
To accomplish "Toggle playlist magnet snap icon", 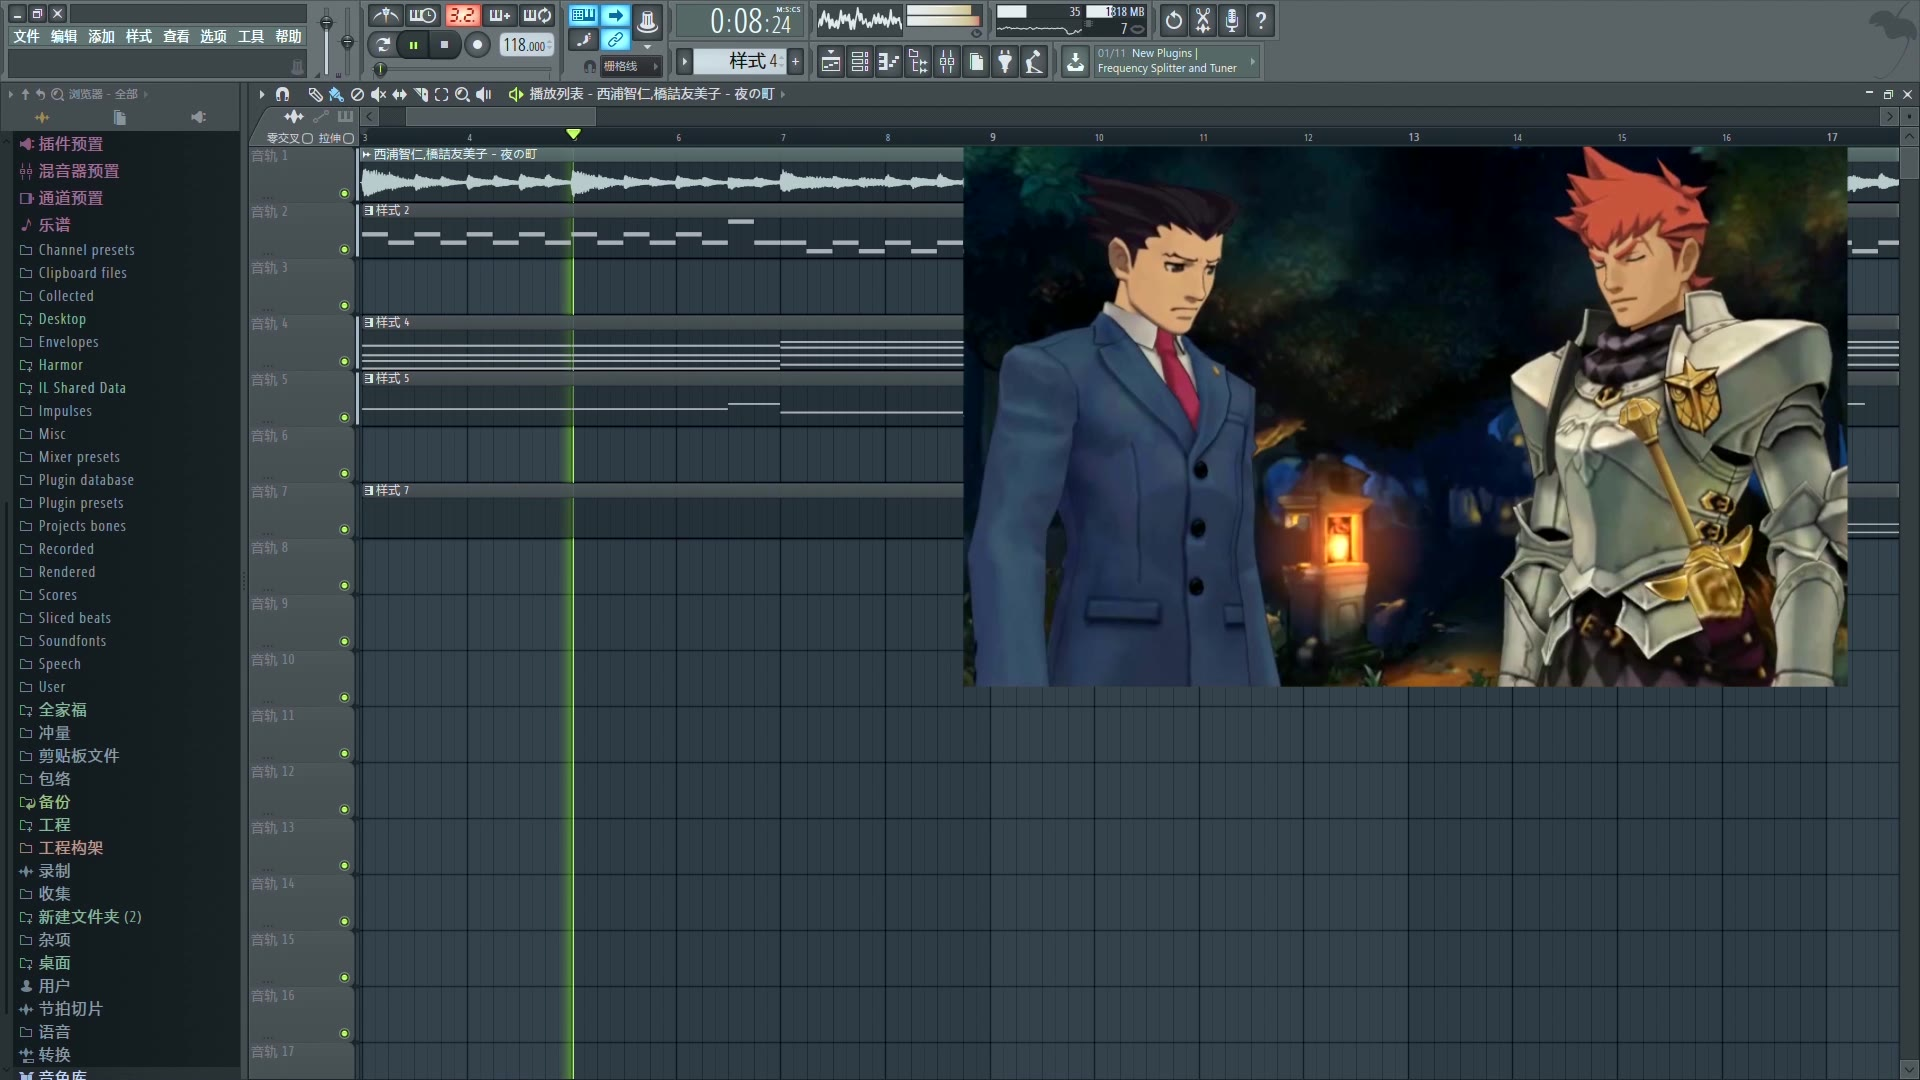I will (282, 94).
